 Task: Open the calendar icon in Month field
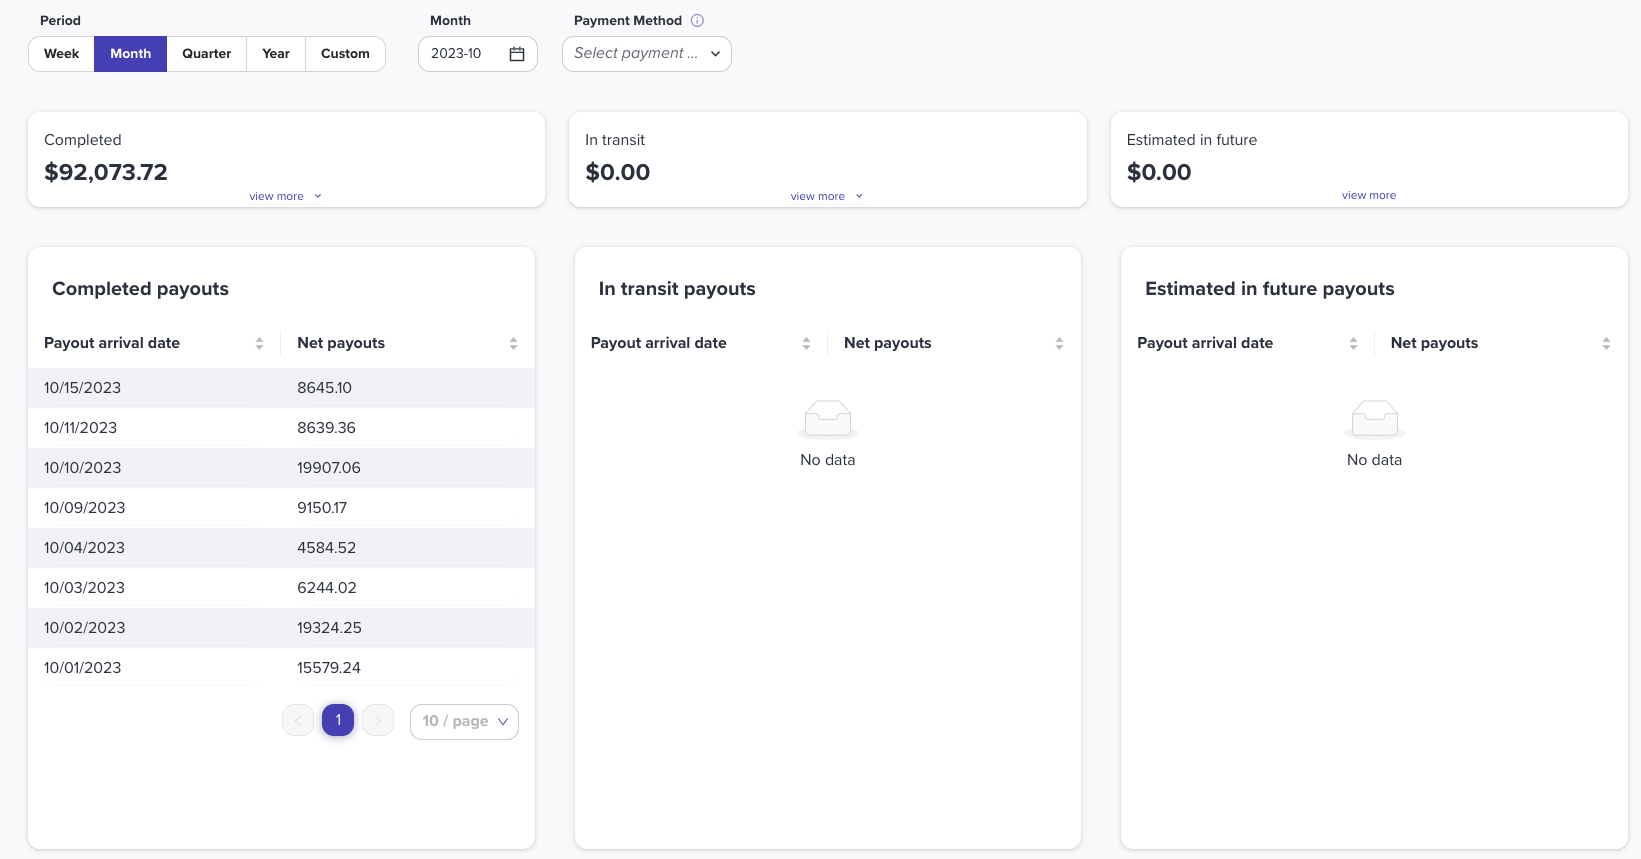(517, 54)
